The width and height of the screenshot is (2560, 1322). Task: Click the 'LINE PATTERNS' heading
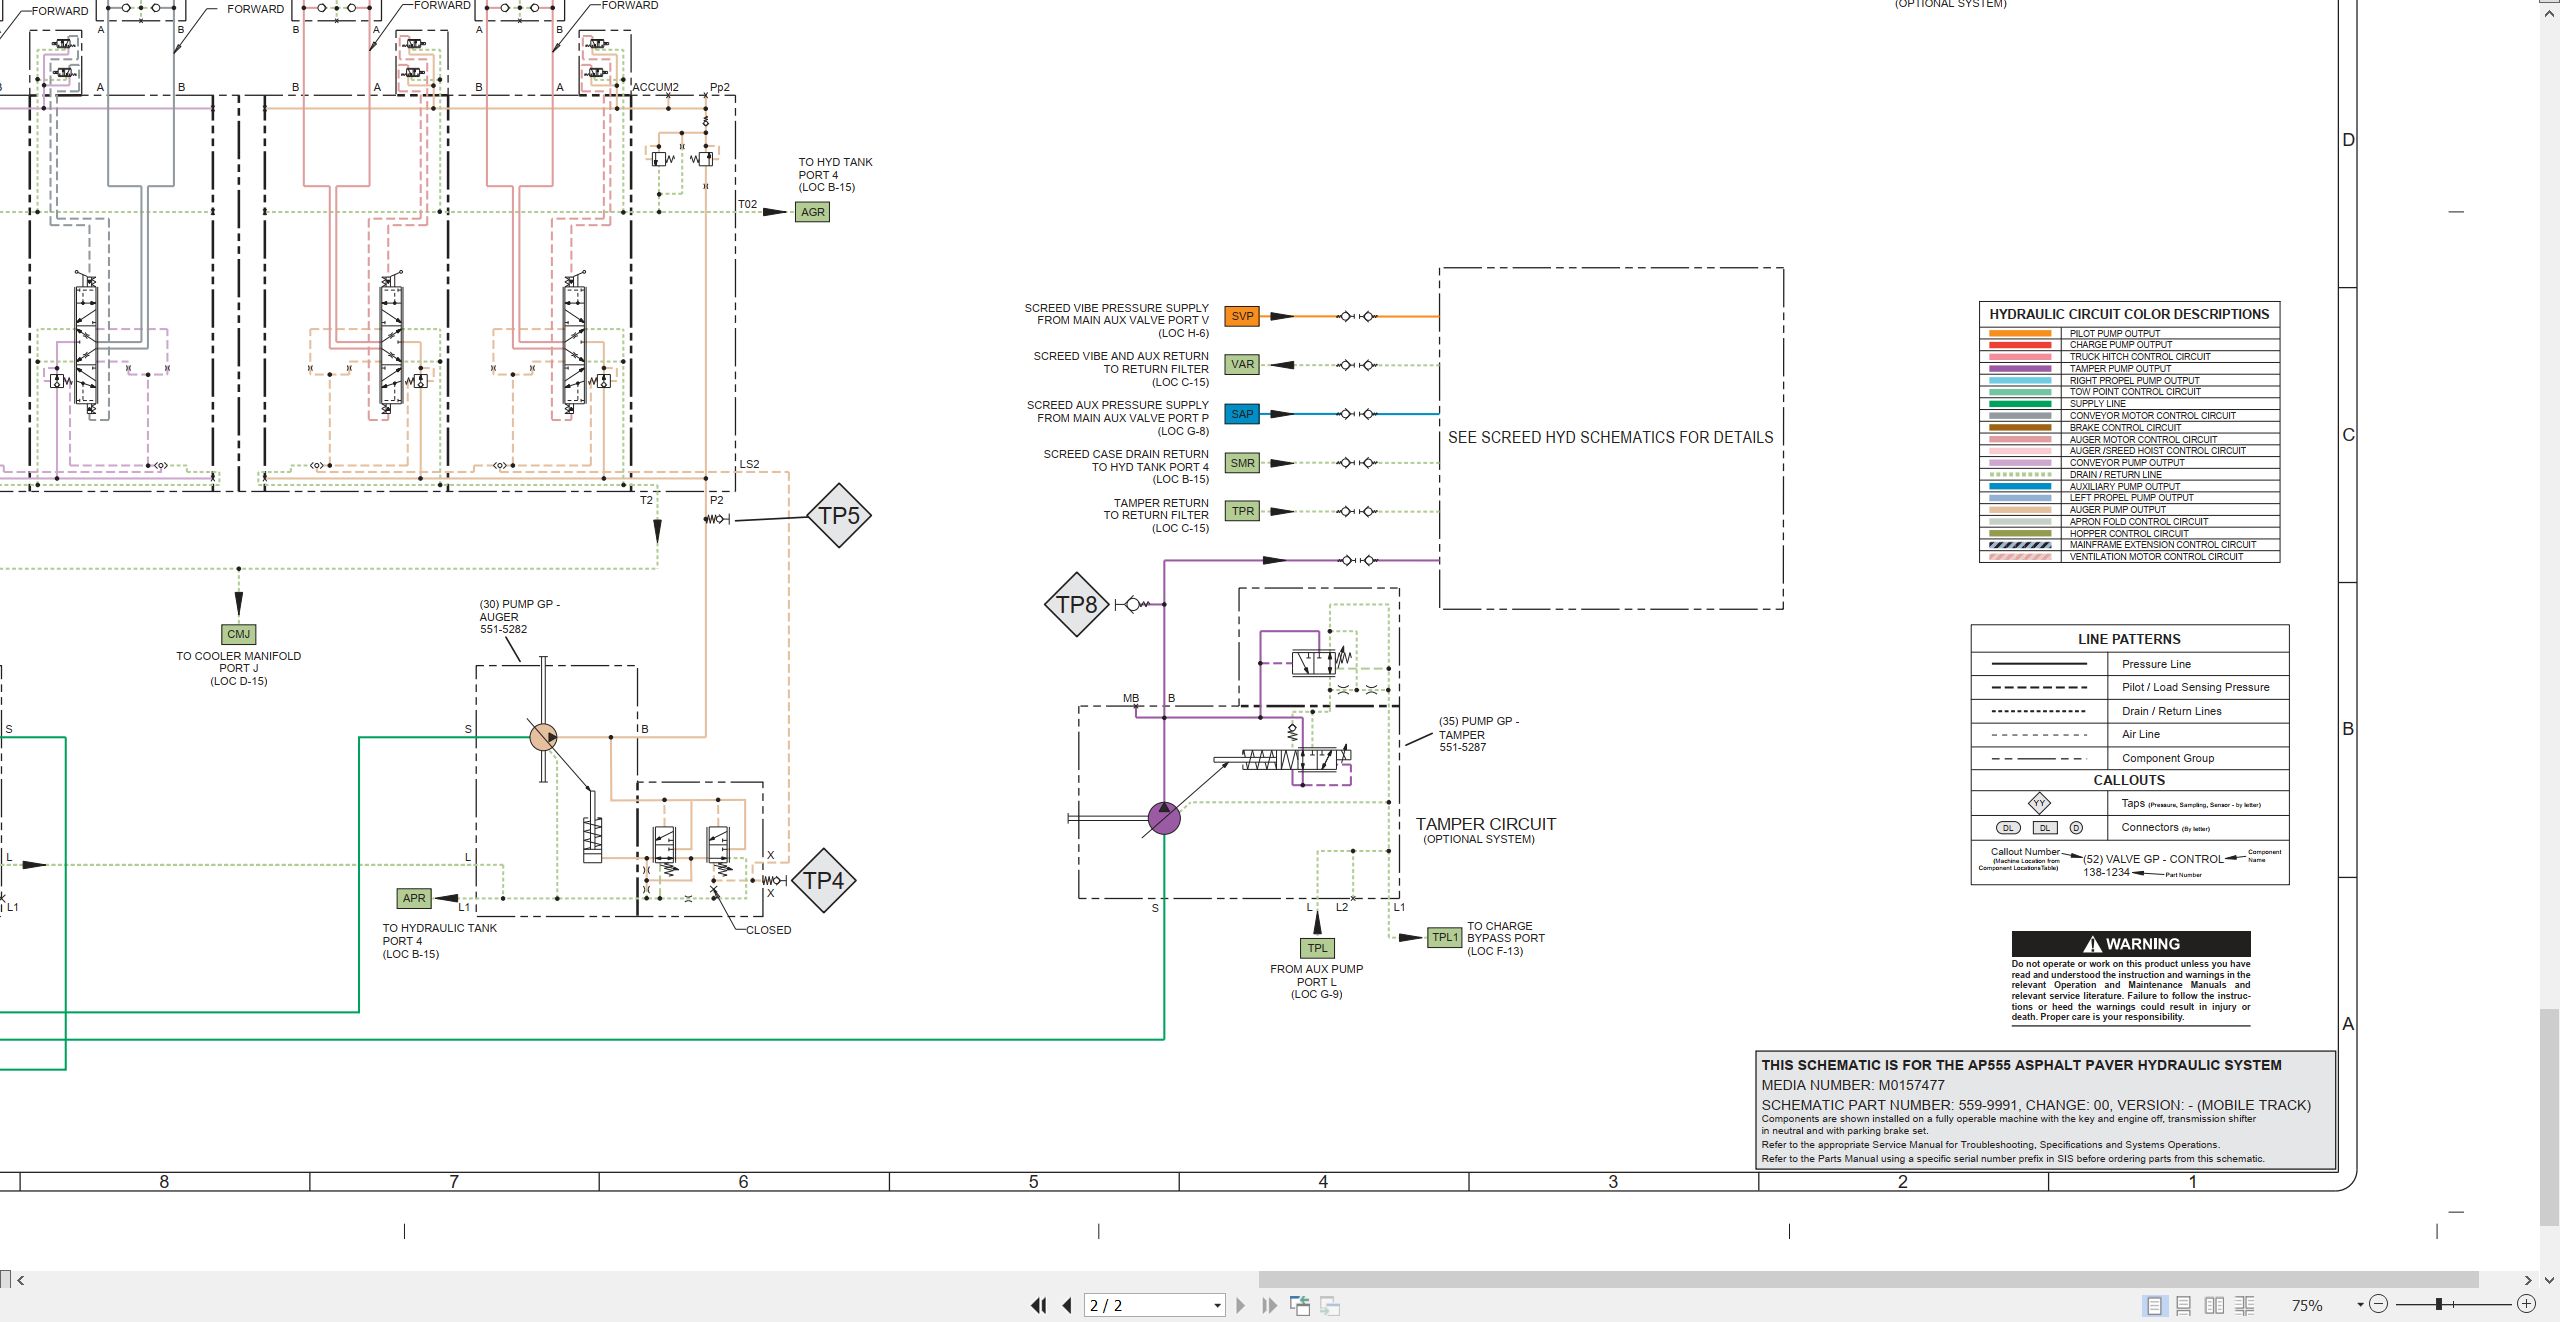2129,639
